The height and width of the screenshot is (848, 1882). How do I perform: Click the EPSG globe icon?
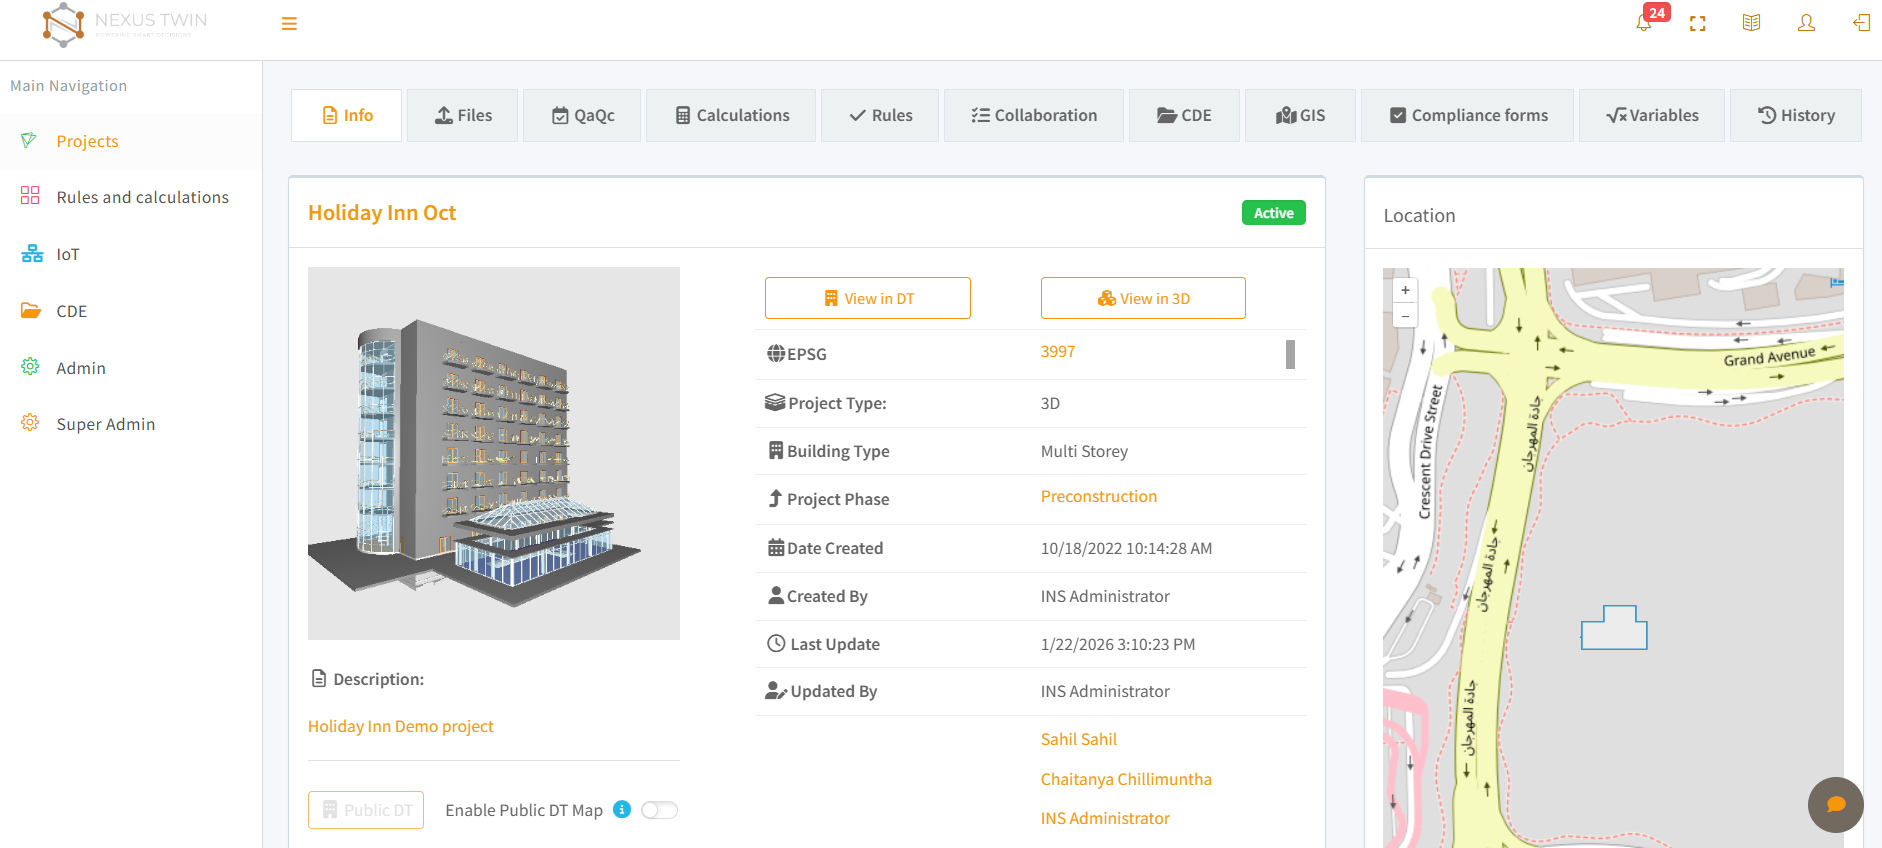click(776, 353)
